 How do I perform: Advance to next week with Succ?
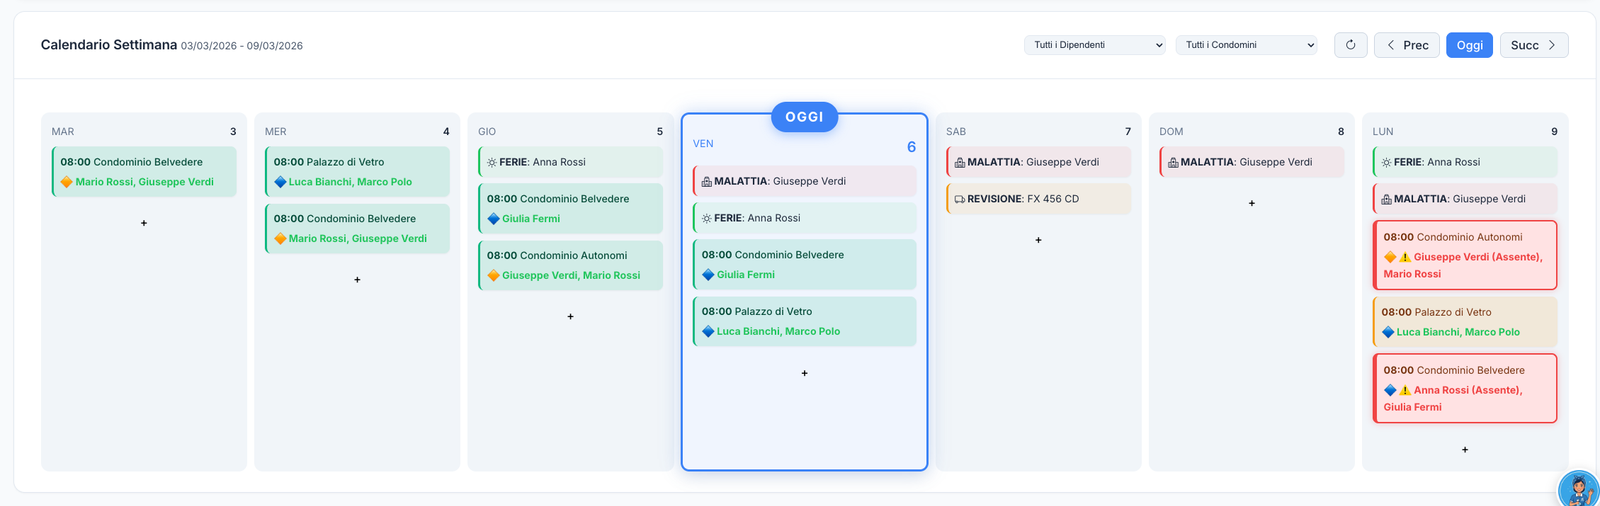[x=1533, y=45]
